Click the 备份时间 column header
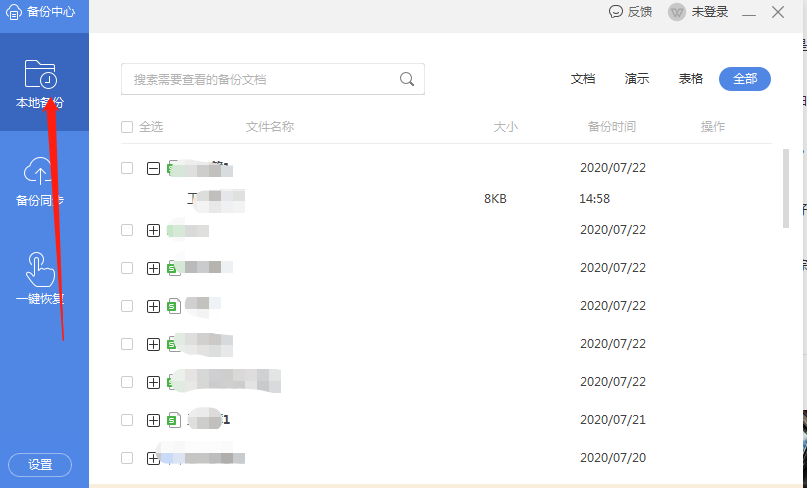 612,127
